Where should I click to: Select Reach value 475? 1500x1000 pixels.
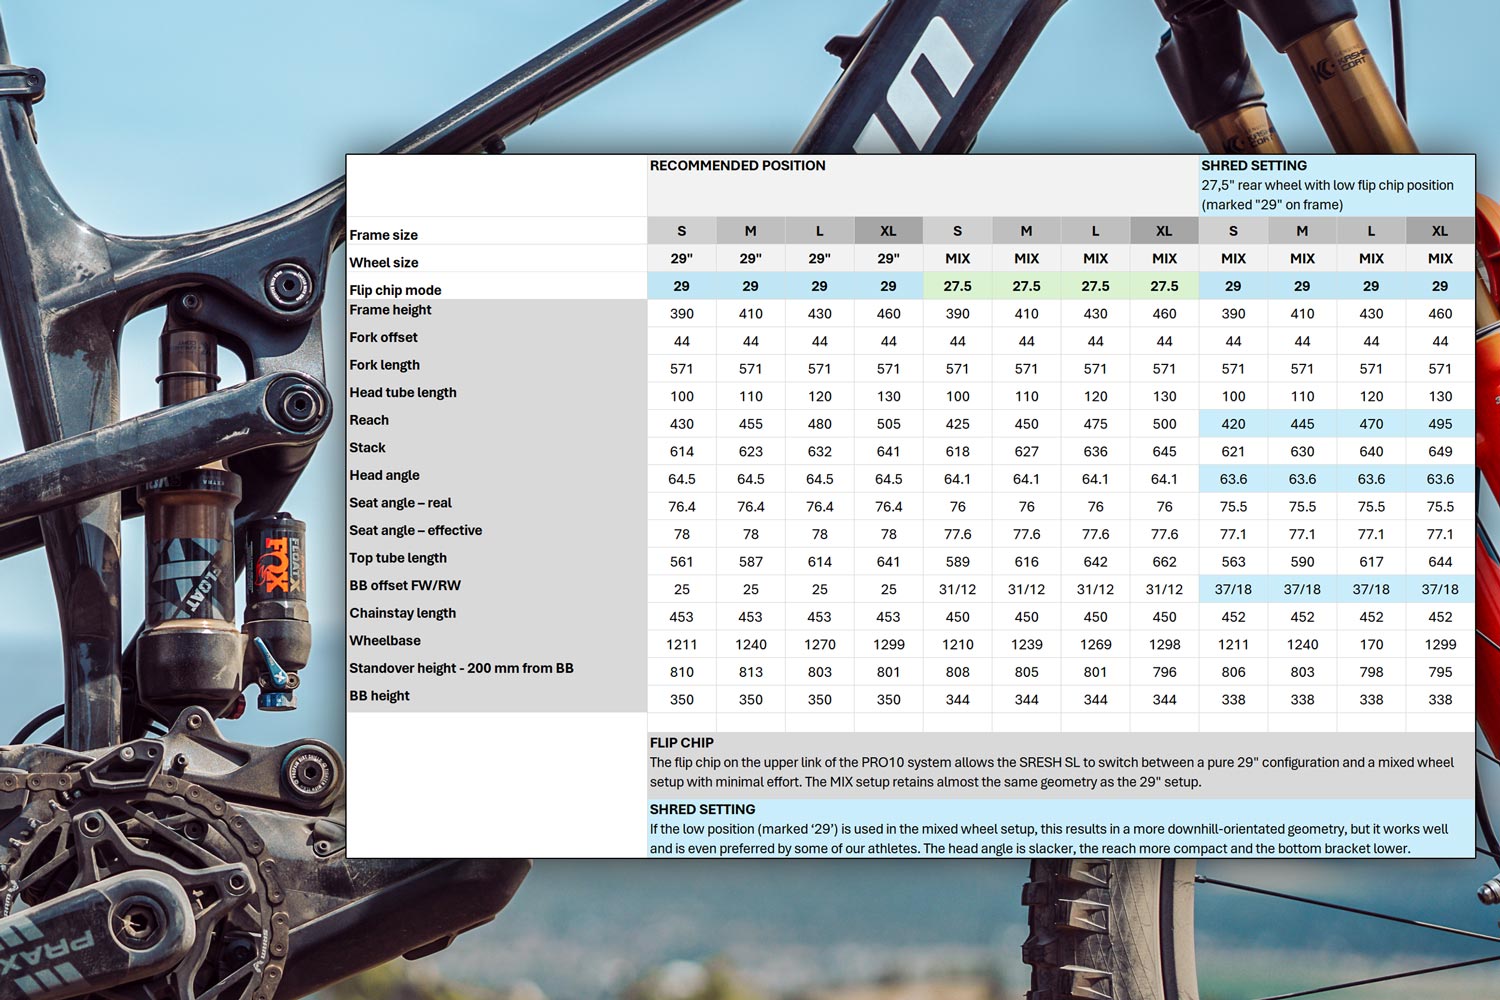click(1096, 424)
